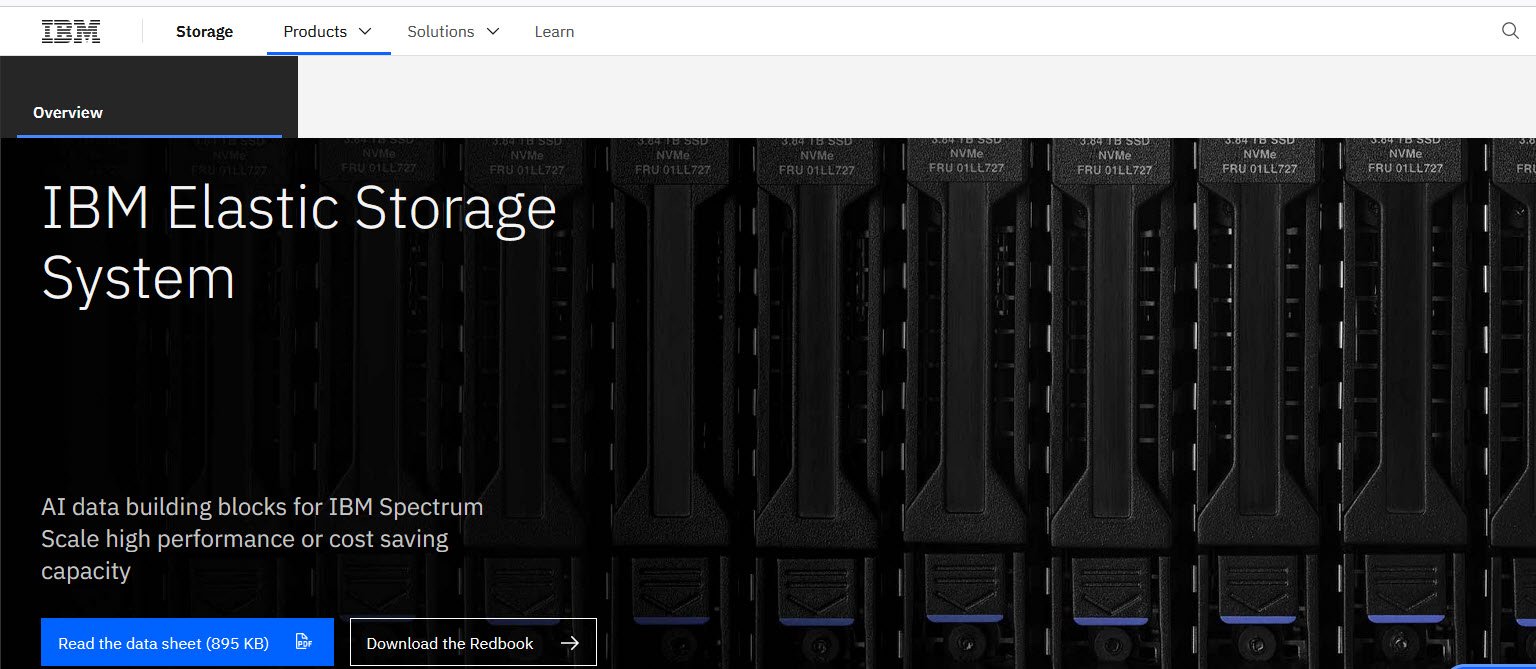Go to the Storage section link
Image resolution: width=1536 pixels, height=669 pixels.
(x=204, y=31)
